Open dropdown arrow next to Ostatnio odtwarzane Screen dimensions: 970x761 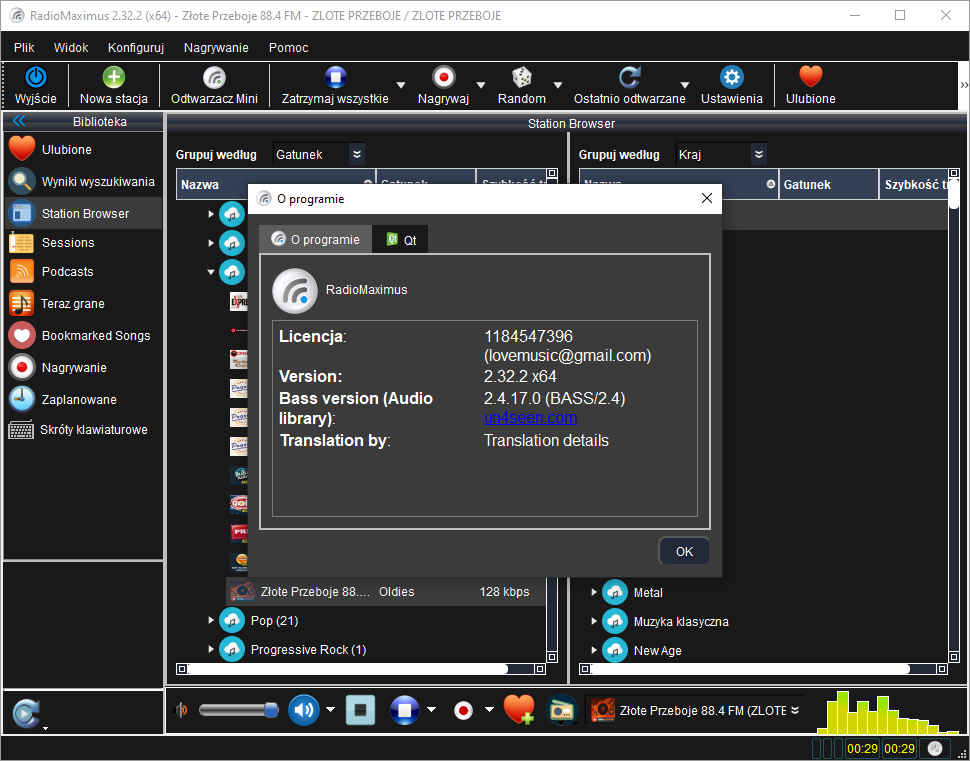[x=685, y=85]
